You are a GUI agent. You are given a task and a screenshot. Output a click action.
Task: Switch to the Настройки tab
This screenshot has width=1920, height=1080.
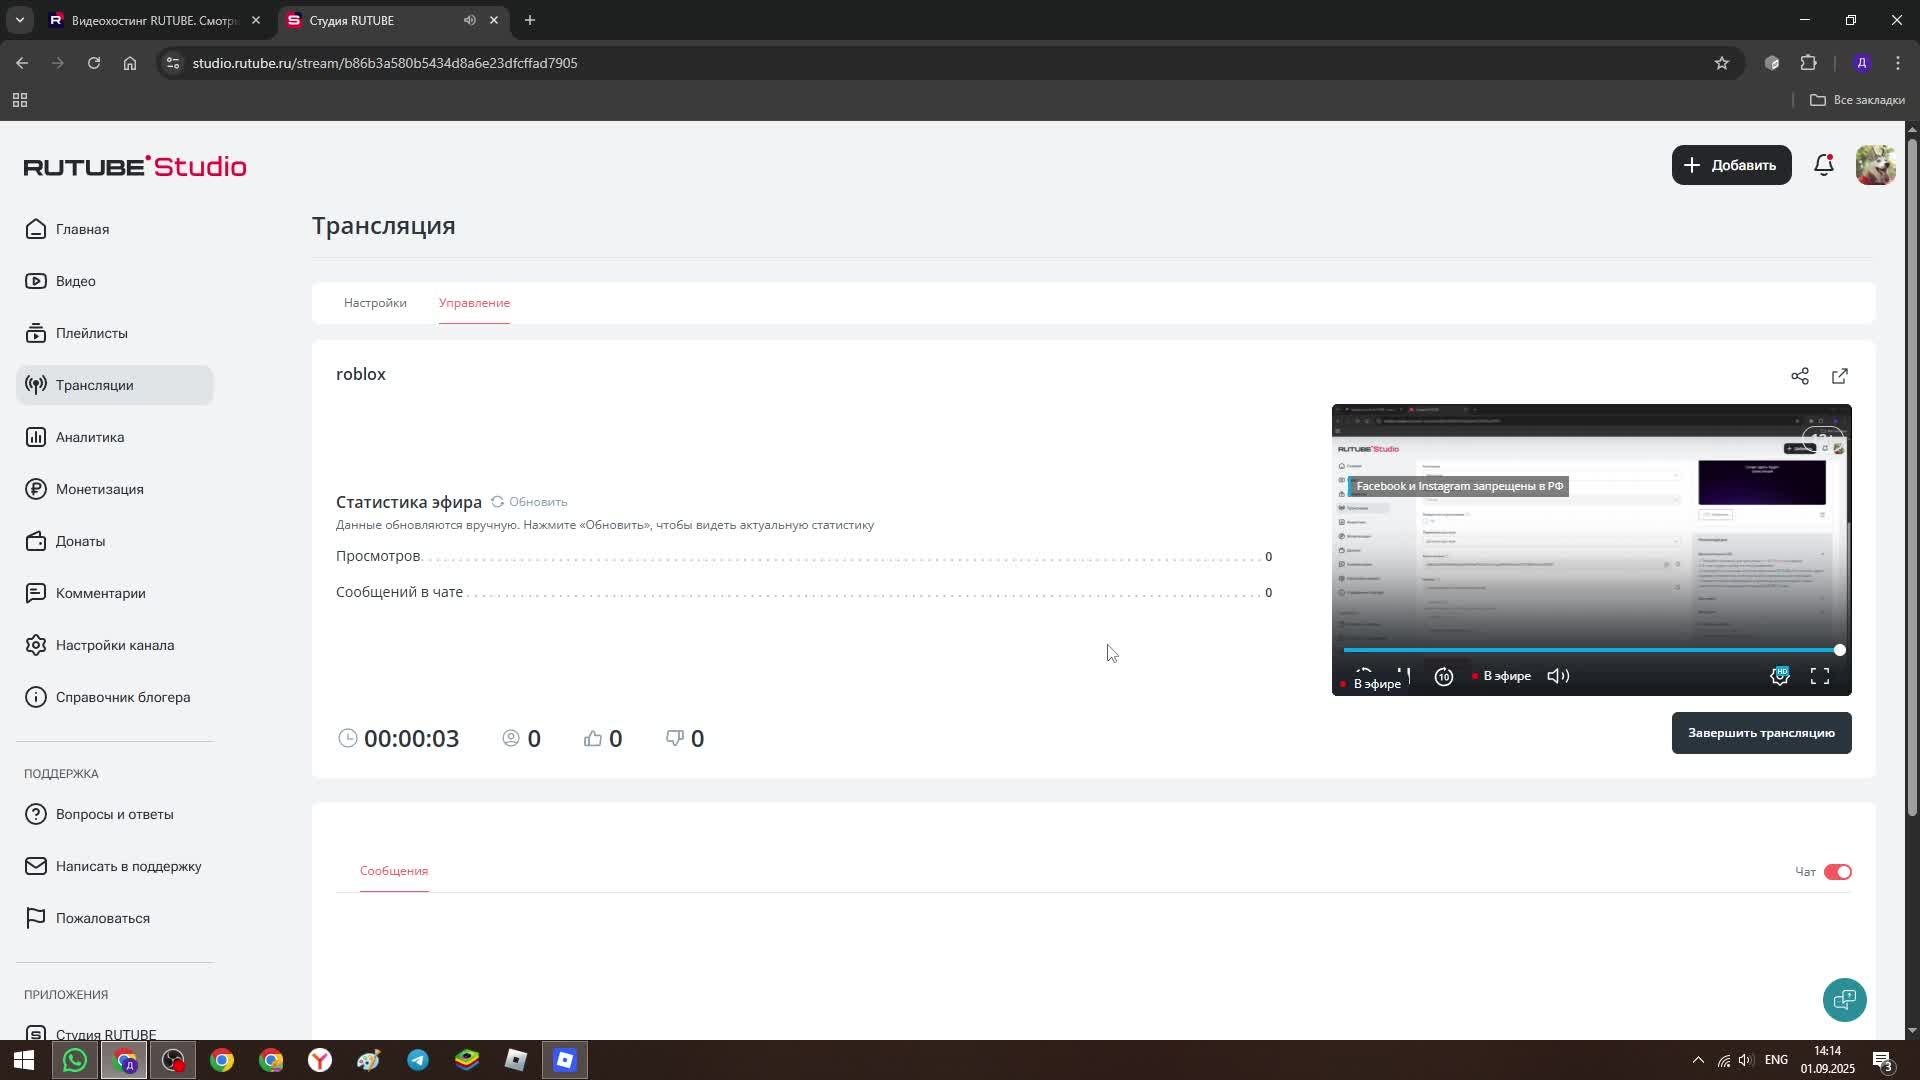tap(375, 303)
